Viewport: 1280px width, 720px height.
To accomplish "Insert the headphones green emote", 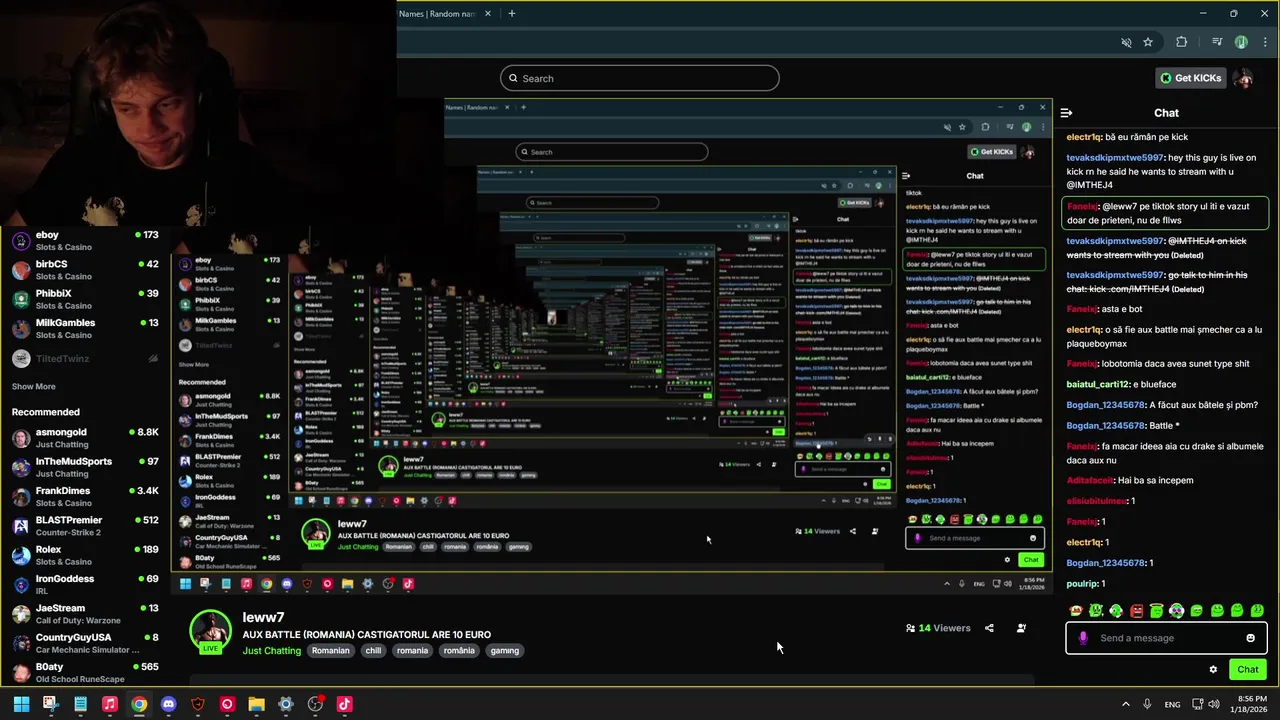I will coord(1176,610).
